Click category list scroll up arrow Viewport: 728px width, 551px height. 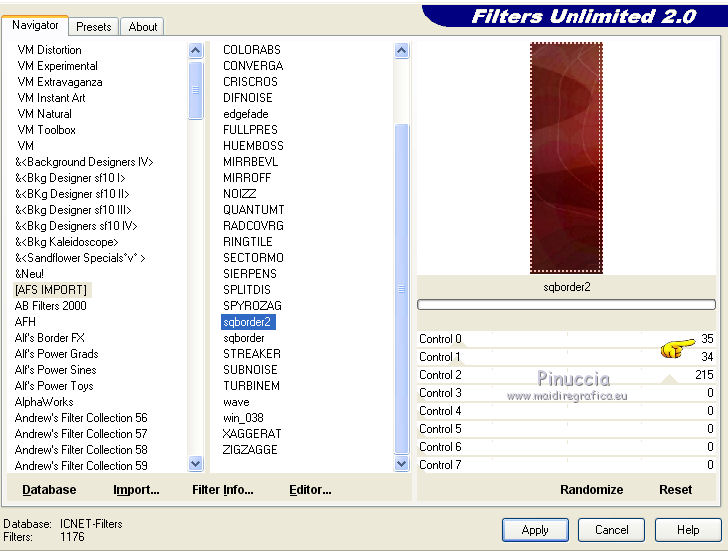click(x=195, y=50)
